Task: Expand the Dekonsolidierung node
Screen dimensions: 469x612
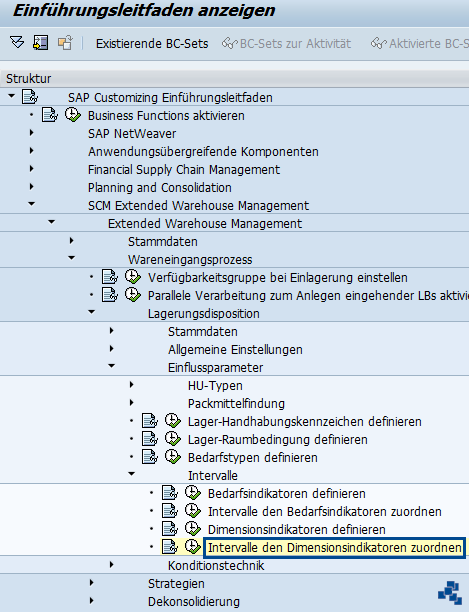Action: tap(91, 601)
